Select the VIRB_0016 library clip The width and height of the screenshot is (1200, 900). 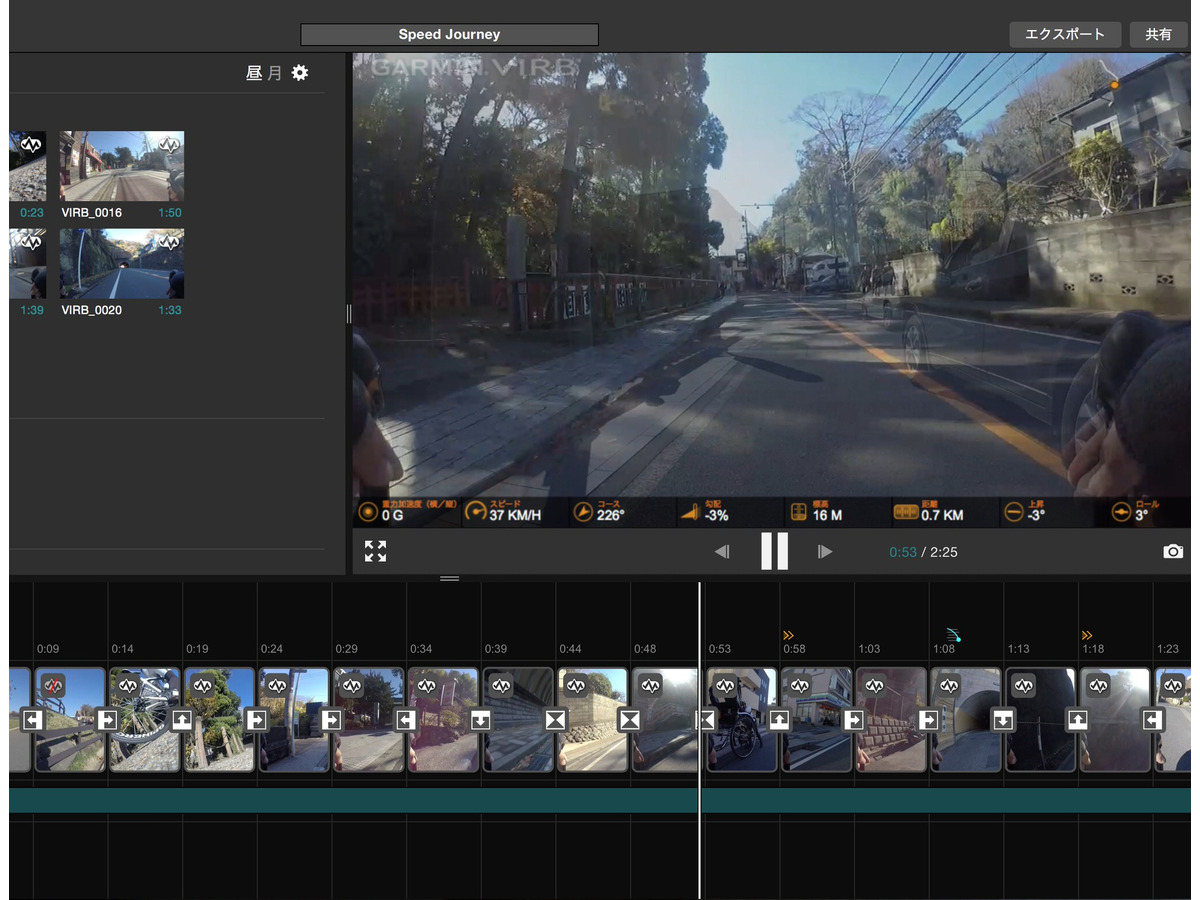tap(122, 166)
